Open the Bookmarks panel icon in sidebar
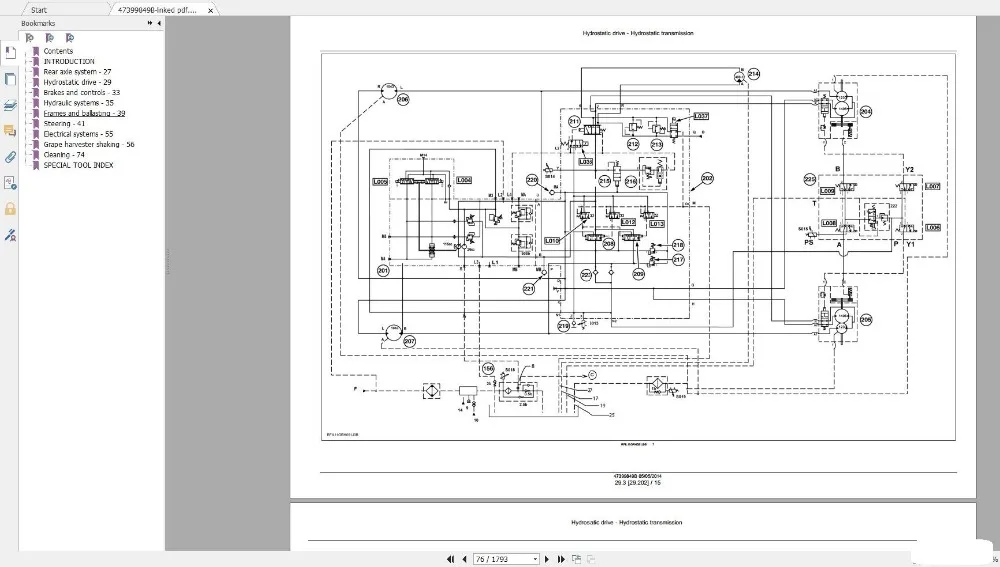This screenshot has width=1000, height=567. [10, 53]
